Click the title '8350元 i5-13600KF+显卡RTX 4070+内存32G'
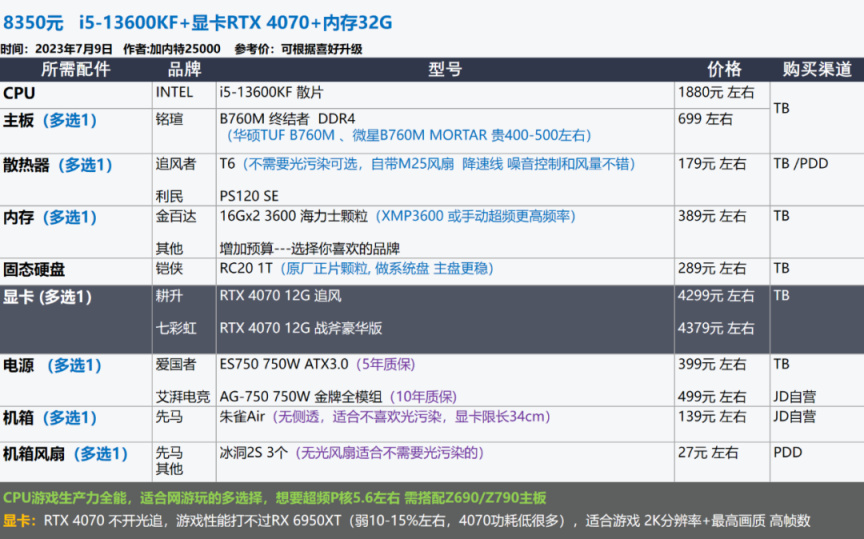 click(197, 23)
